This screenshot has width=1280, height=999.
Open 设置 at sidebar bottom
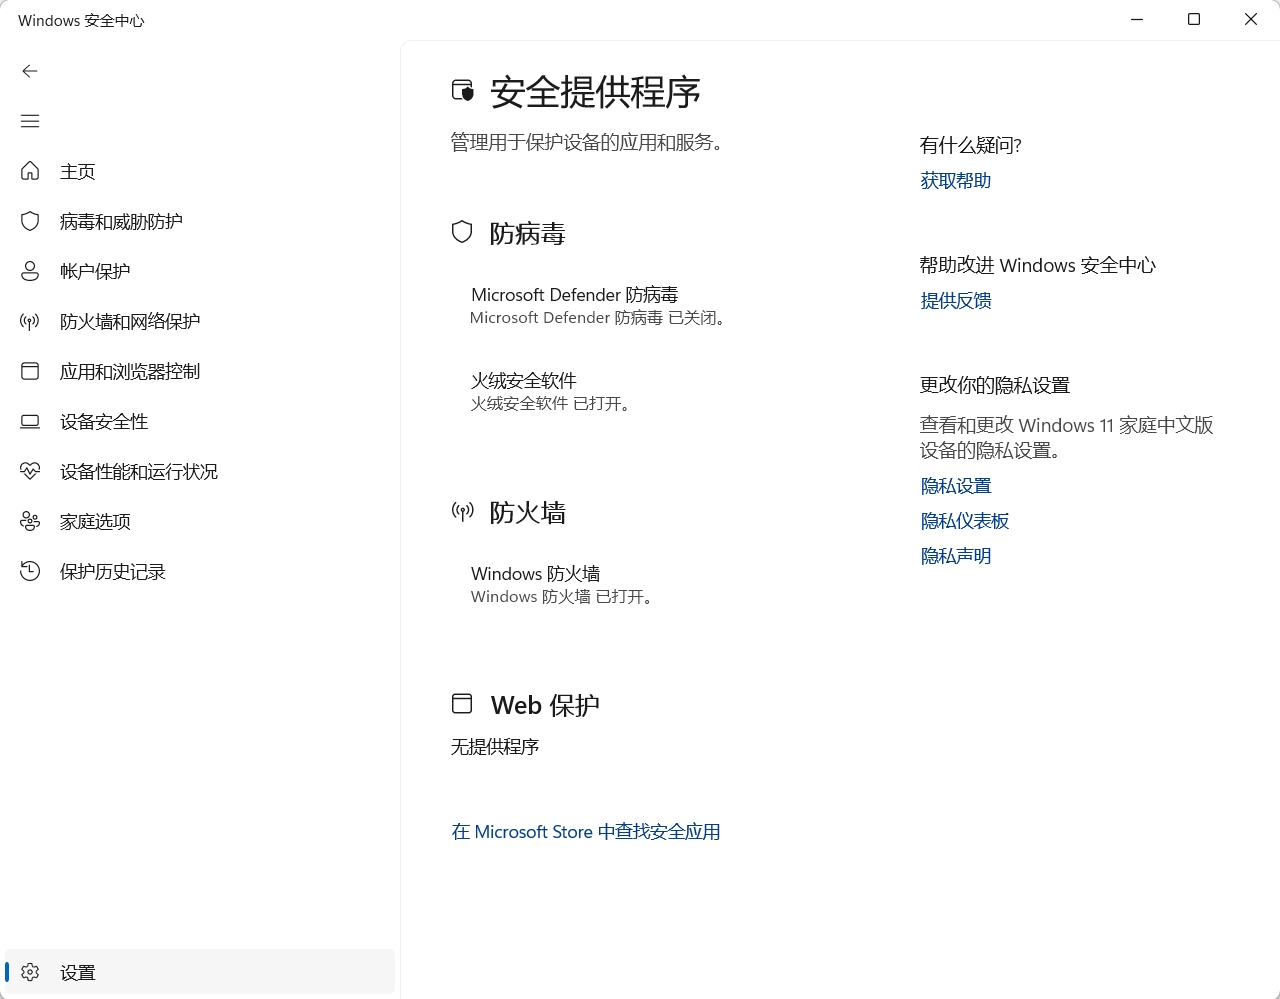(x=200, y=972)
